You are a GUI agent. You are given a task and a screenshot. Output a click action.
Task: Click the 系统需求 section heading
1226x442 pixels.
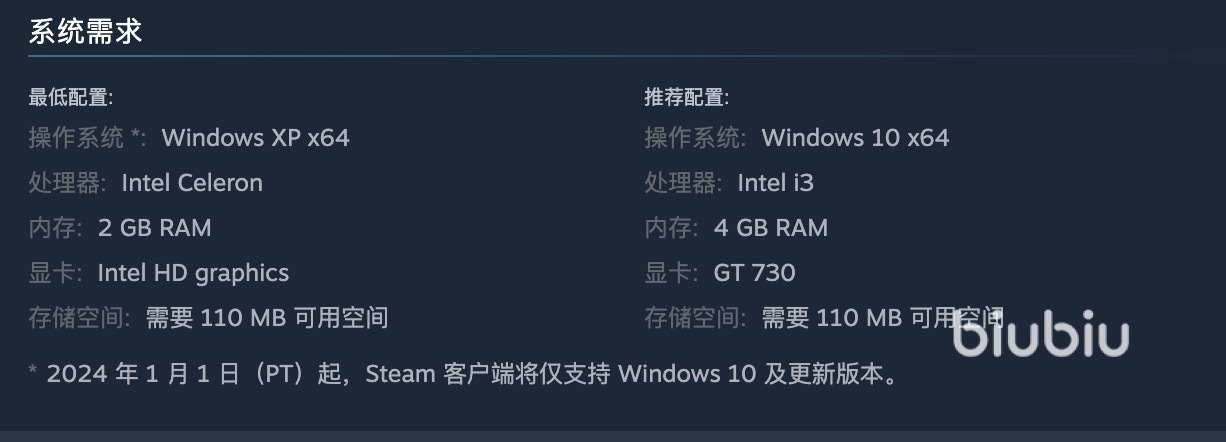click(x=85, y=32)
